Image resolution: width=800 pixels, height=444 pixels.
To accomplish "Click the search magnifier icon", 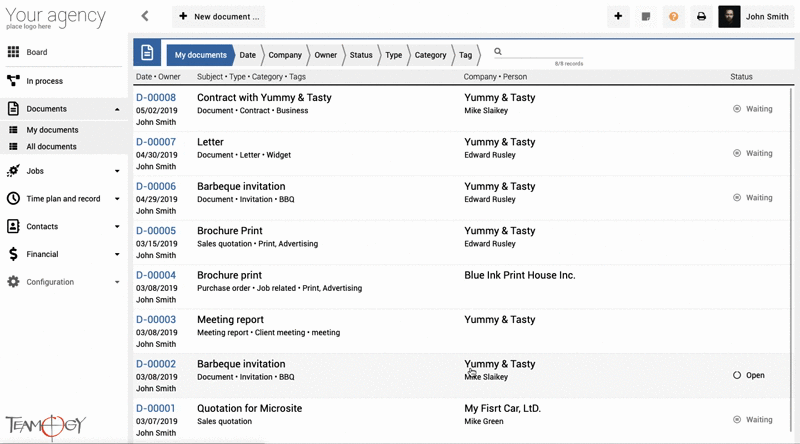I will (498, 51).
